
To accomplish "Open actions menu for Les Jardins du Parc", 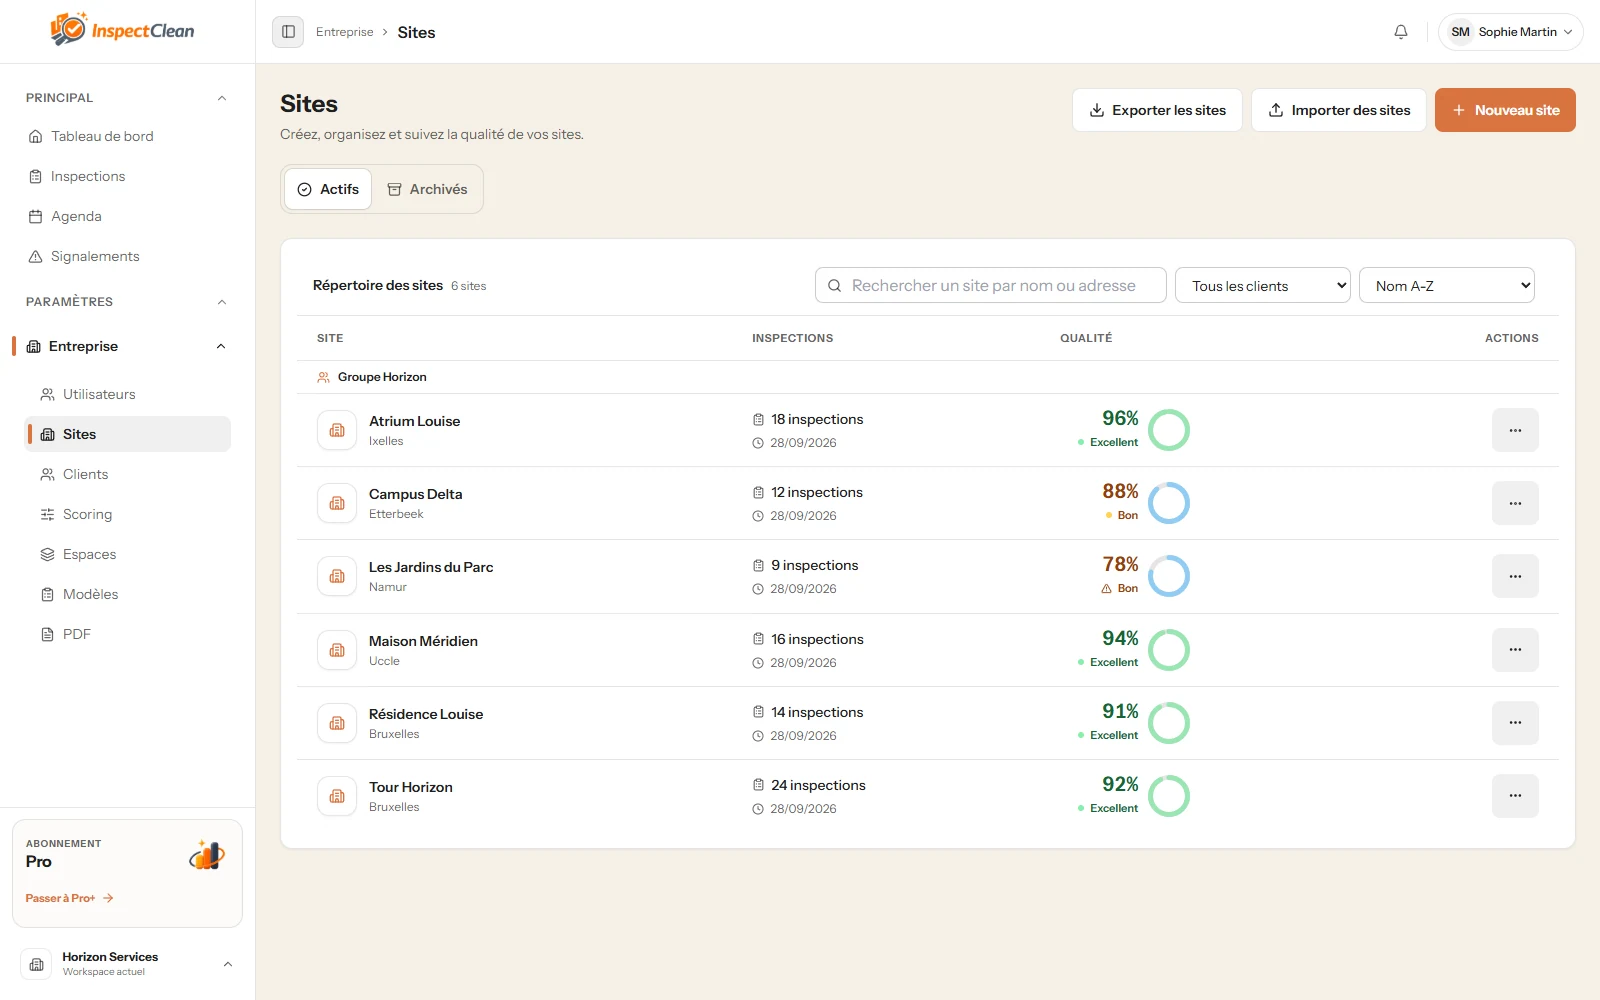I will coord(1515,576).
